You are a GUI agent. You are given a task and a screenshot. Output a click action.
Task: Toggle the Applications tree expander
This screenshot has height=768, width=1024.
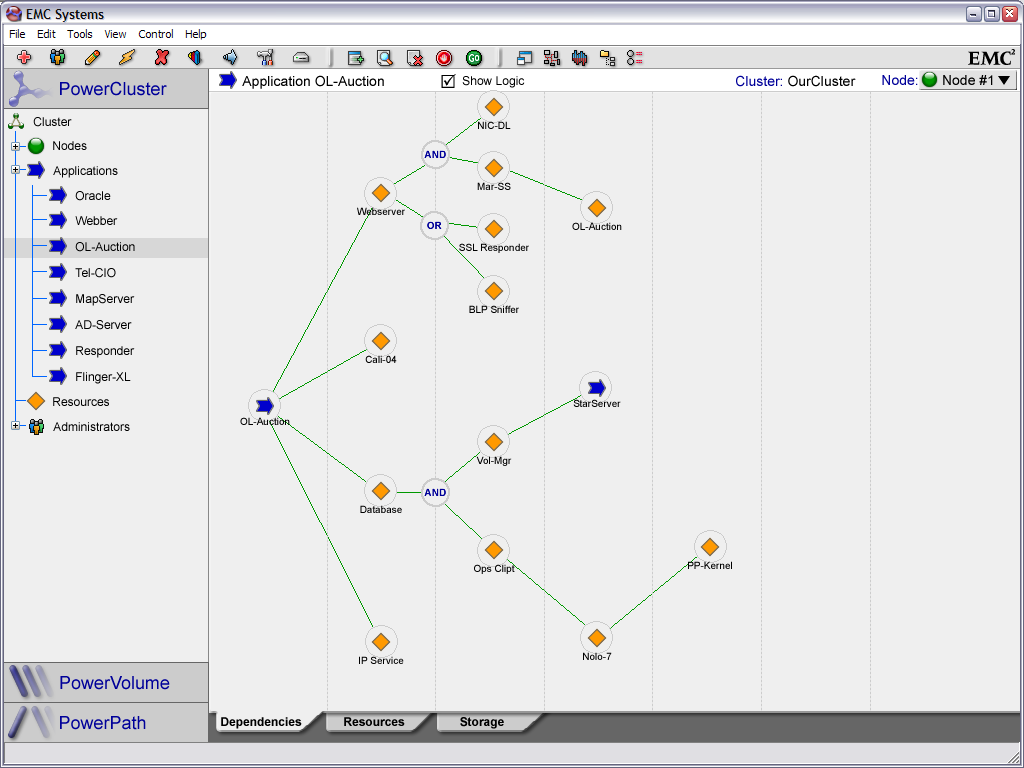[16, 170]
